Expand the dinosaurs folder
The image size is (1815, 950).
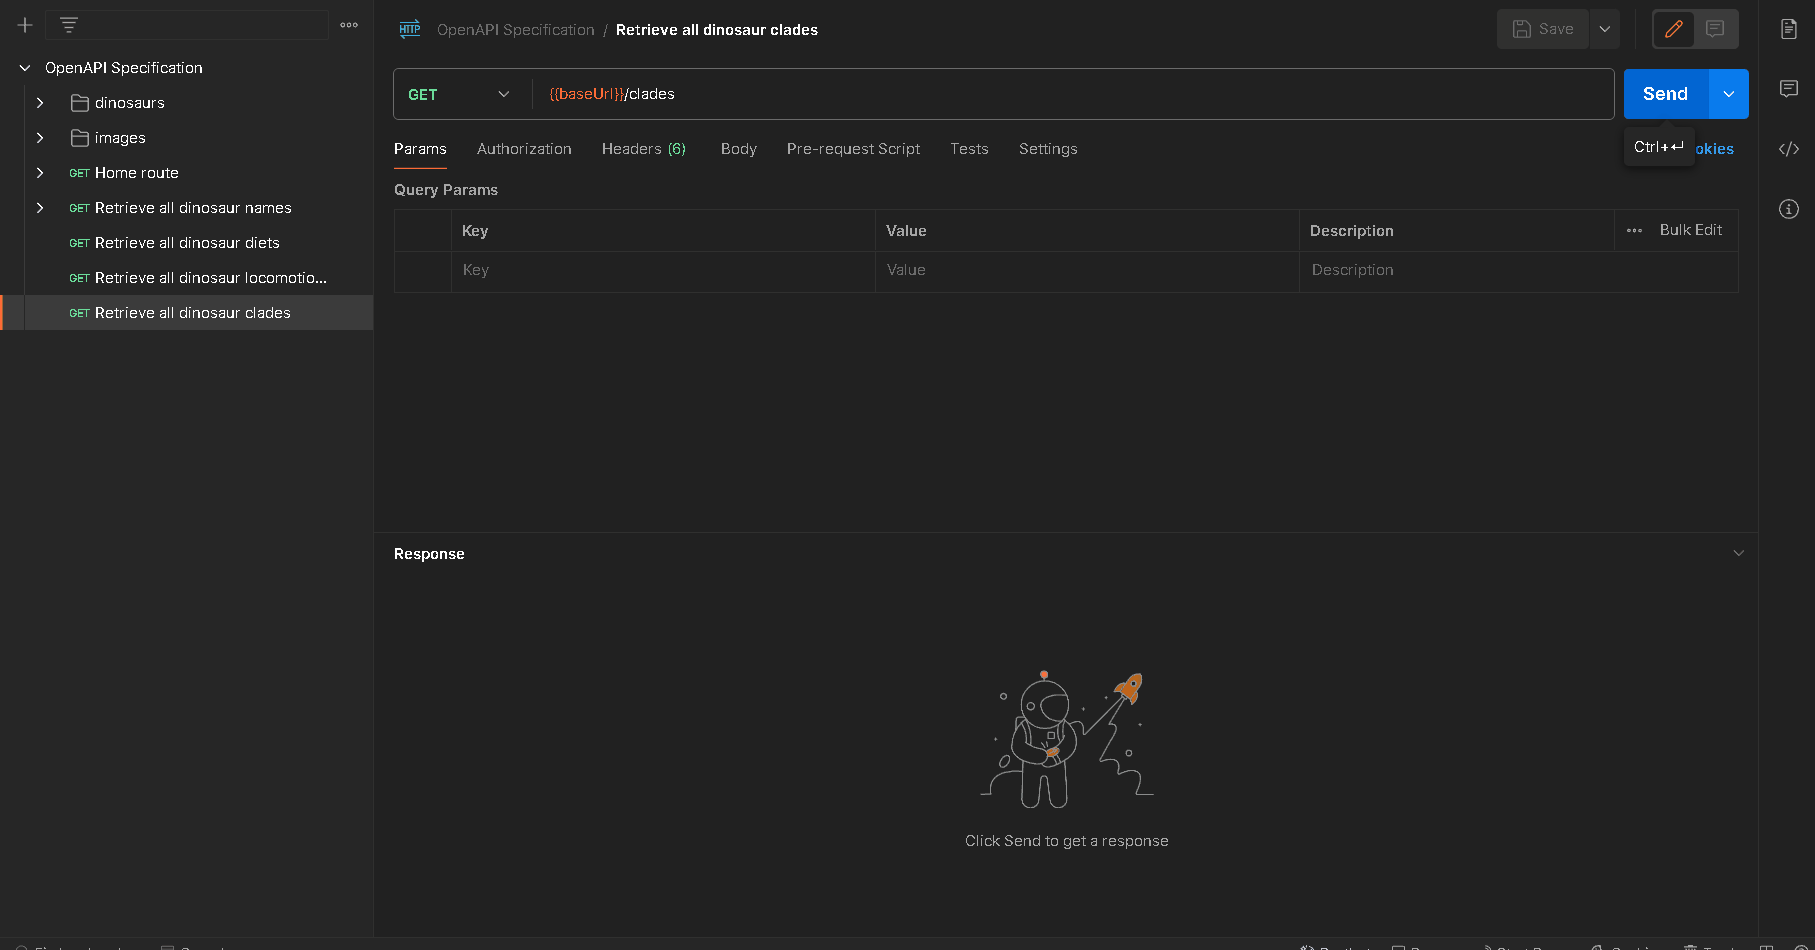(x=40, y=103)
